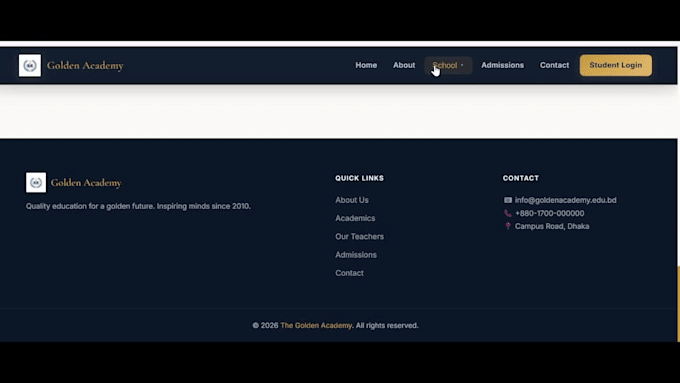Click the page vertical scrollbar thumb
The image size is (680, 383).
click(678, 304)
